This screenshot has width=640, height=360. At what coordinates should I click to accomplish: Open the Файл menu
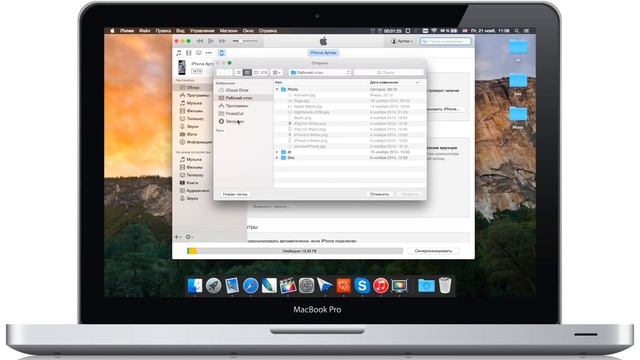(x=144, y=31)
